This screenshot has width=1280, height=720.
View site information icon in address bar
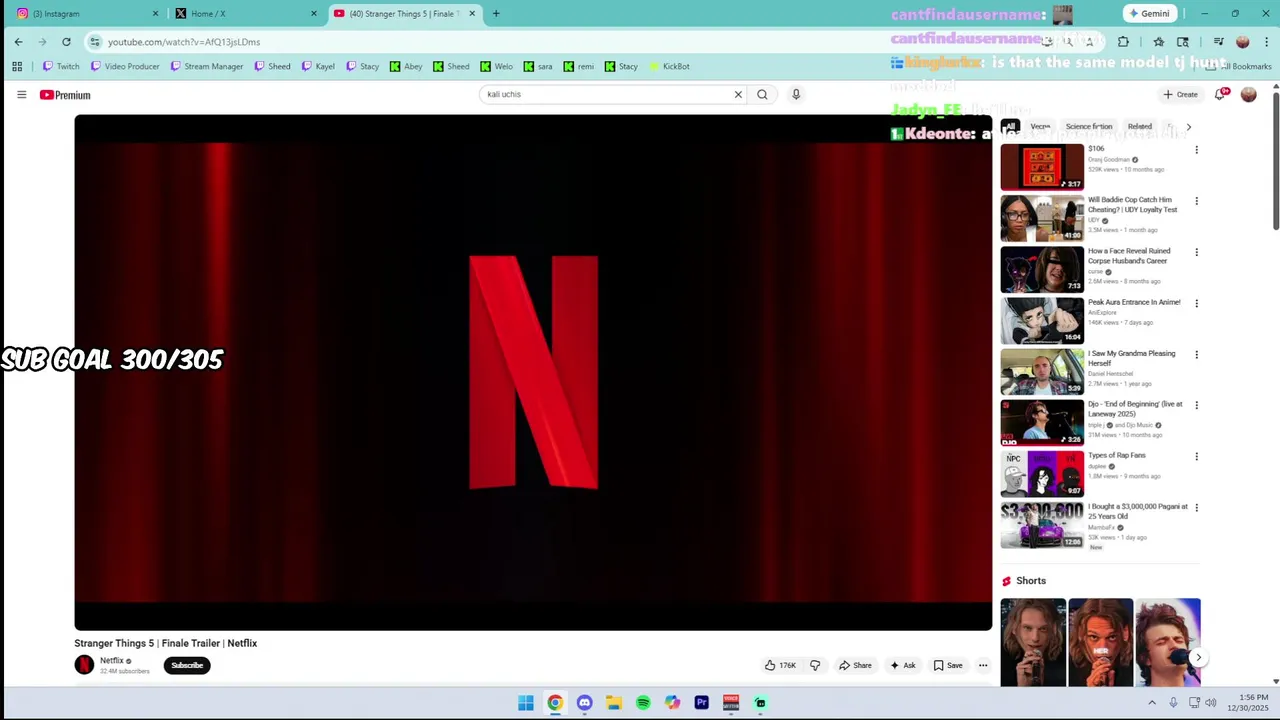click(x=95, y=42)
